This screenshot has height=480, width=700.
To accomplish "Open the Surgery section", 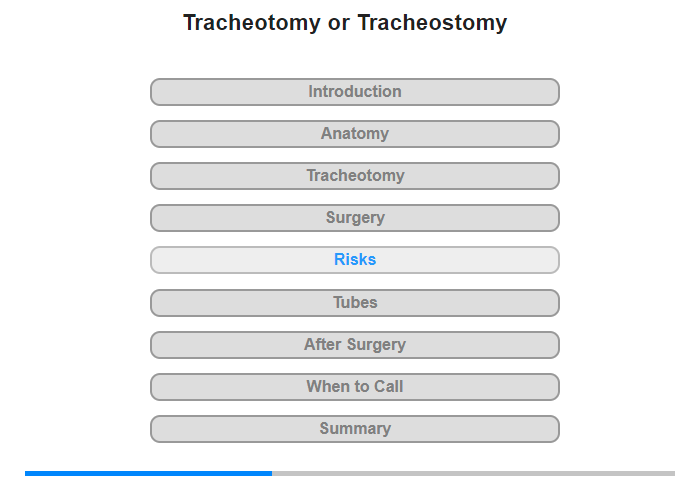I will (x=355, y=218).
